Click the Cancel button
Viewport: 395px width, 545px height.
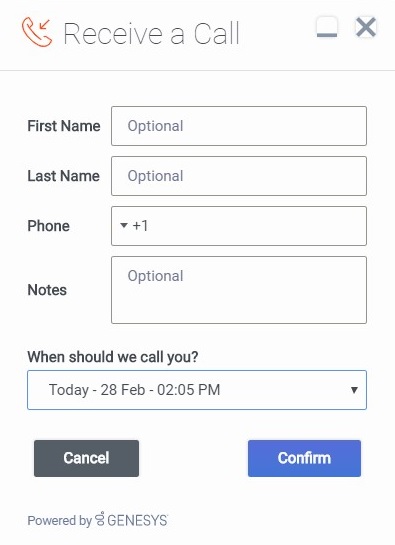tap(86, 458)
